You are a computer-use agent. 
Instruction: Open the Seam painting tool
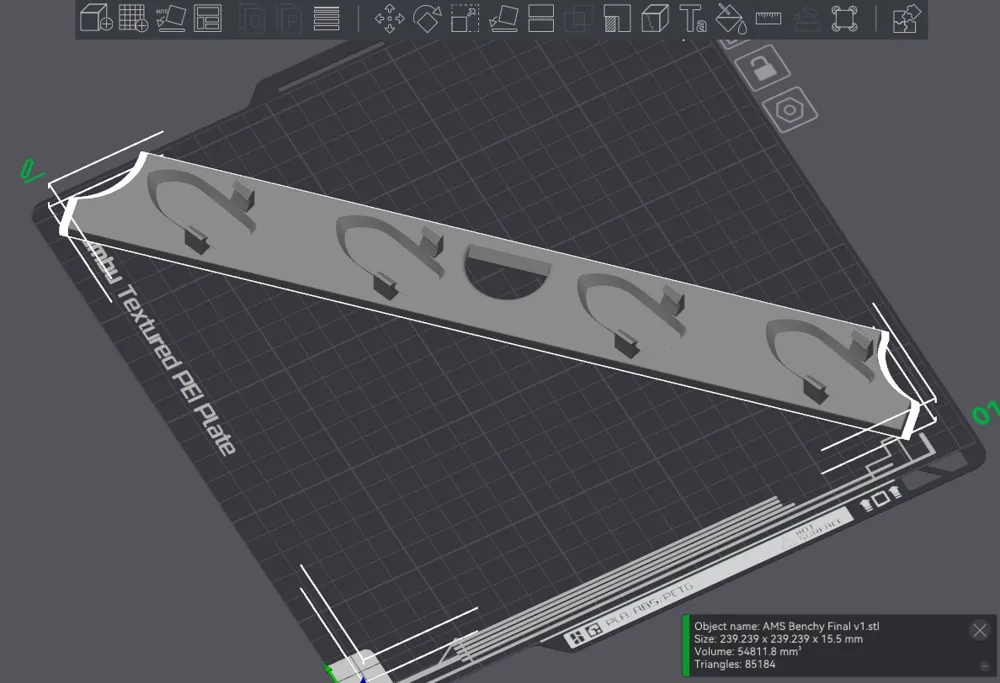655,18
